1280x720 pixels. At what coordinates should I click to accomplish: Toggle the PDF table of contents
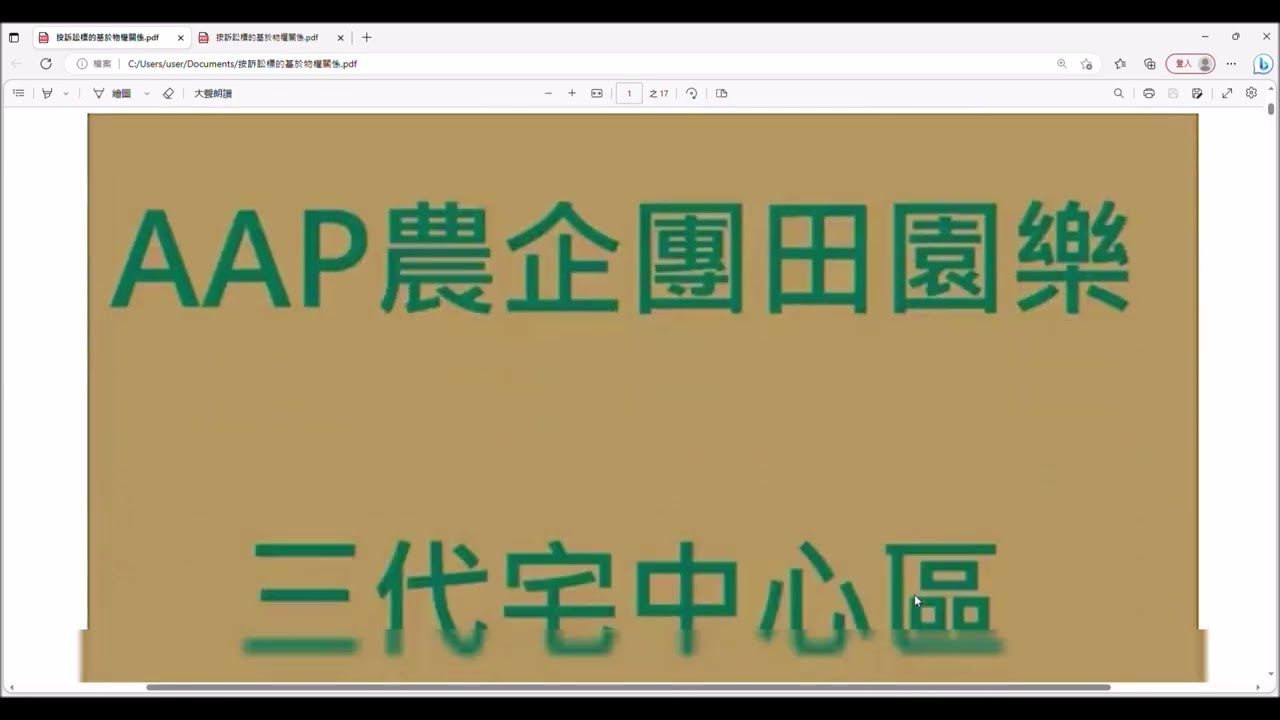tap(18, 93)
